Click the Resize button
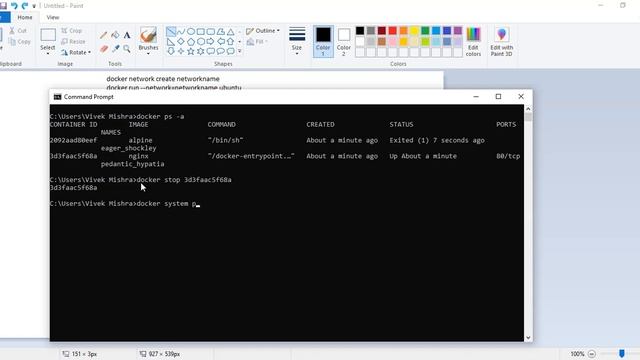 pyautogui.click(x=73, y=41)
